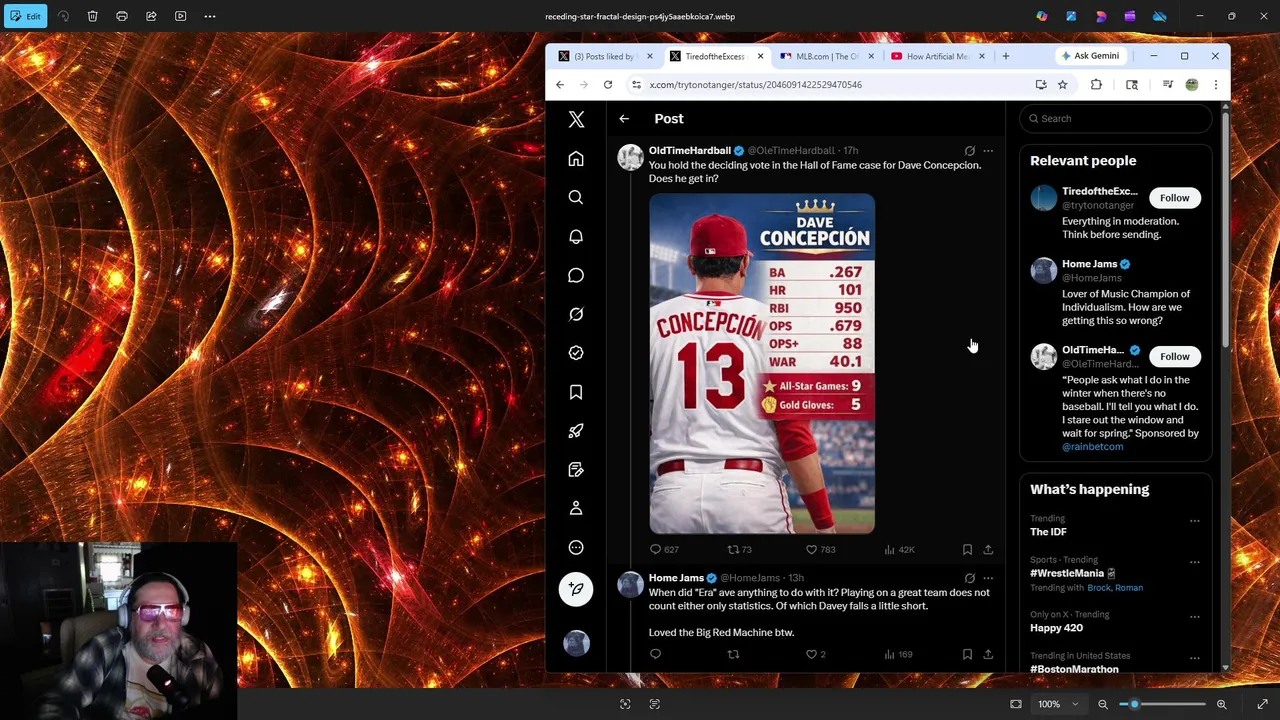
Task: Open the 100% zoom level dropdown
Action: pos(1058,704)
